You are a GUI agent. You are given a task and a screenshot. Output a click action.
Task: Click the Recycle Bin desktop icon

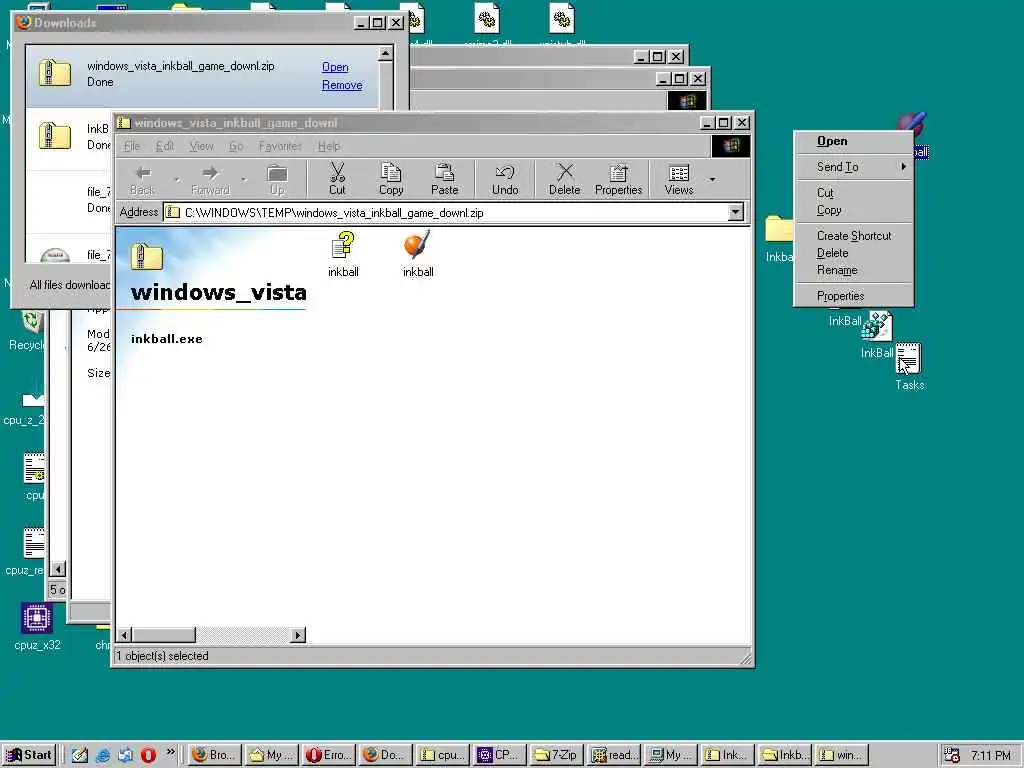click(31, 321)
